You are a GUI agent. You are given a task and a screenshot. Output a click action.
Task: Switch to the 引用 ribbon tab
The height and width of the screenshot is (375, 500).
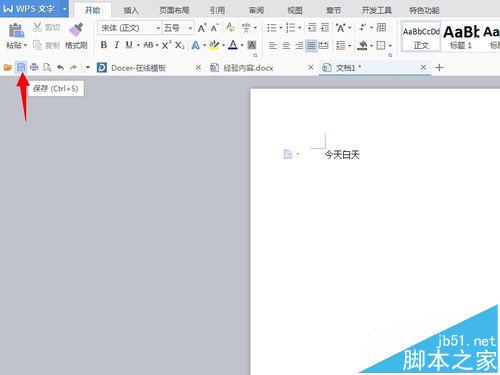(x=217, y=10)
